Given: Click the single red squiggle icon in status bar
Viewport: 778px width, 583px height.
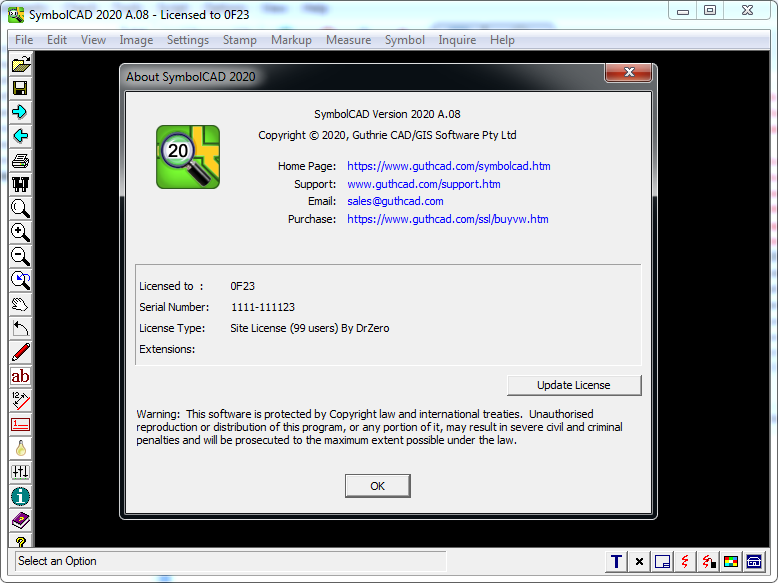Looking at the screenshot, I should point(685,562).
